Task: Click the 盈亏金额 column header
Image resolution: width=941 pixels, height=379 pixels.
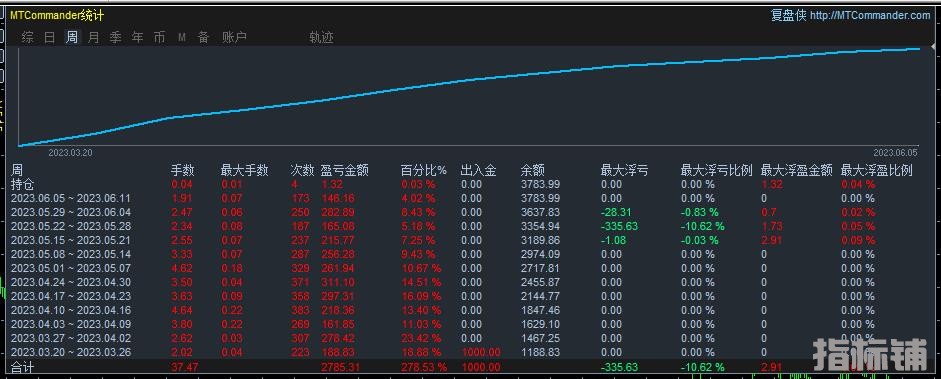Action: point(344,171)
